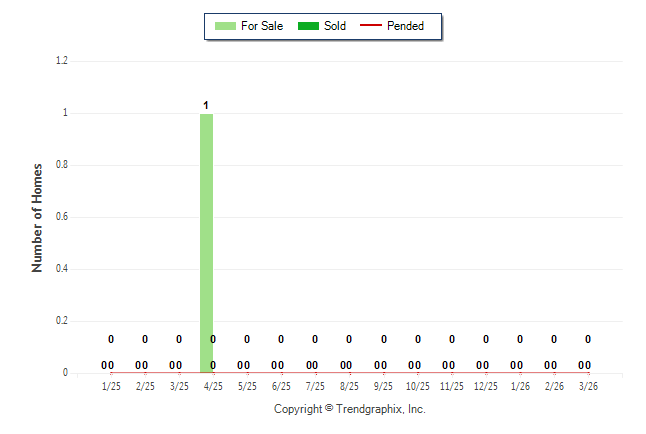
Task: Click the Number of Homes axis title
Action: (x=37, y=217)
